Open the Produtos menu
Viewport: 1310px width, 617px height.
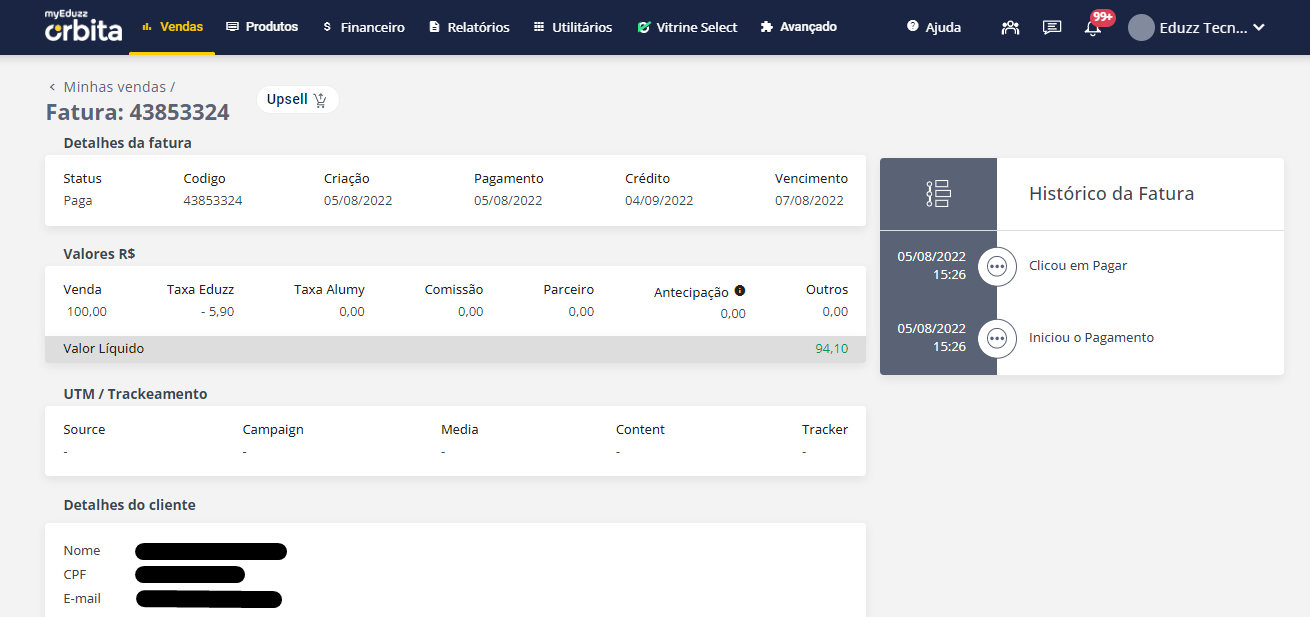click(x=262, y=27)
